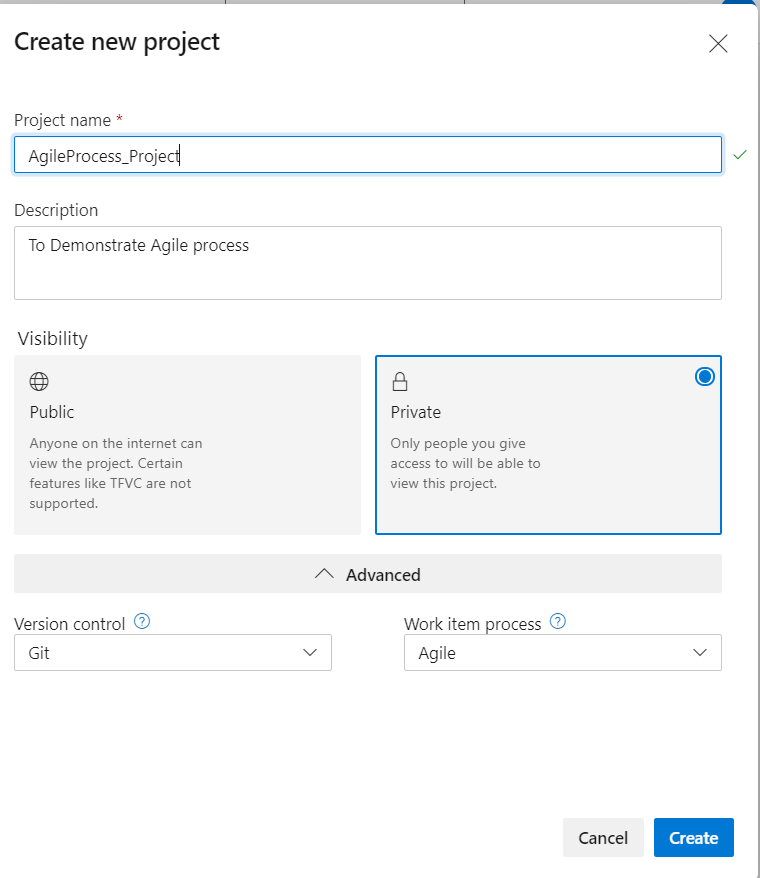Image resolution: width=760 pixels, height=878 pixels.
Task: Close the Create new project dialog
Action: tap(718, 43)
